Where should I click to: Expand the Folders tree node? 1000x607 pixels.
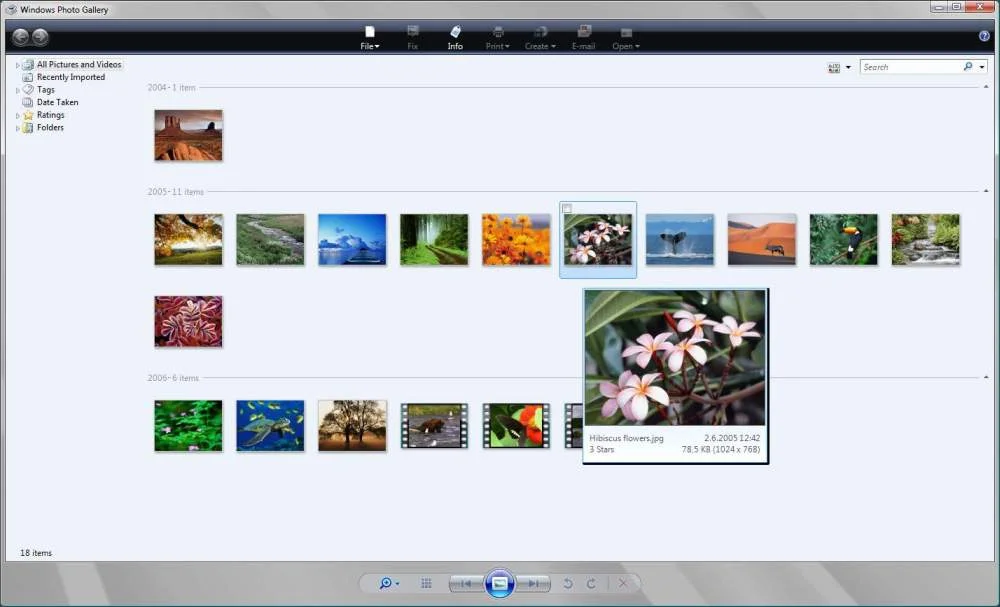click(x=18, y=128)
